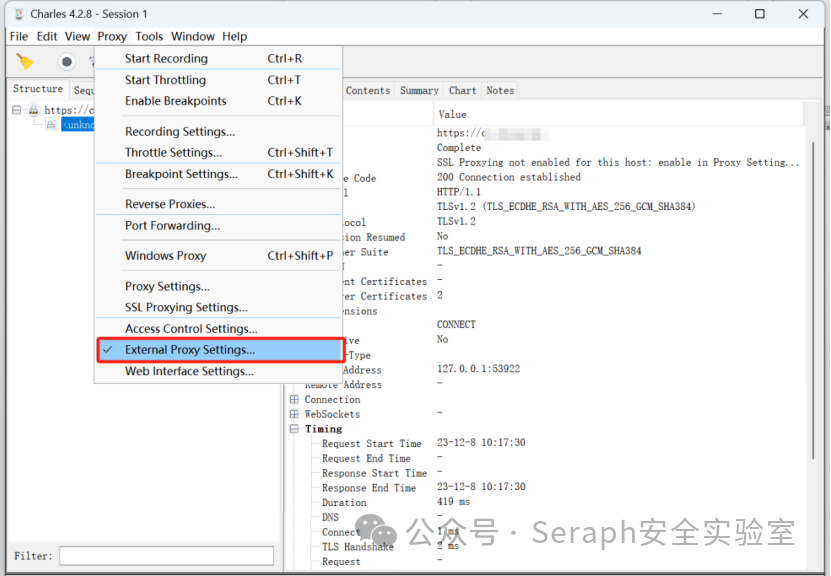
Task: Click the https host tree row
Action: [69, 110]
